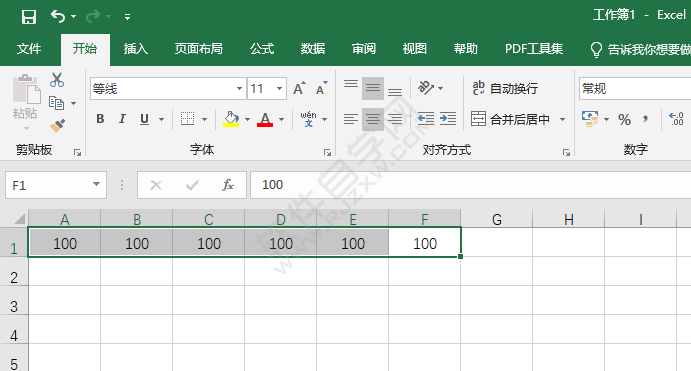Click the Accounting number format icon
The width and height of the screenshot is (691, 371).
tap(590, 119)
